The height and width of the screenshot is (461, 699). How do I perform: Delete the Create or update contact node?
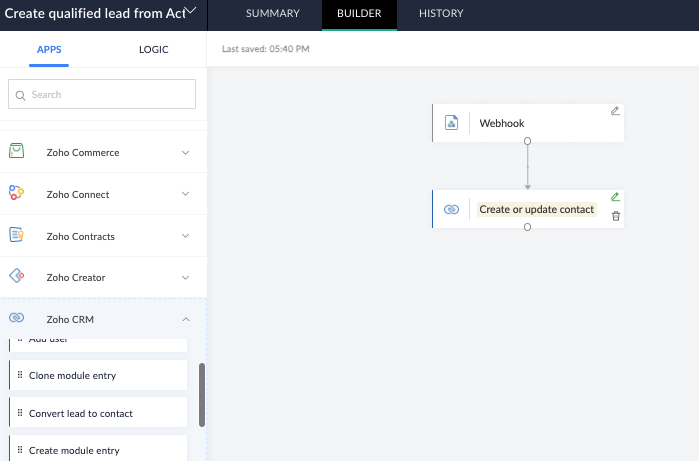click(616, 216)
